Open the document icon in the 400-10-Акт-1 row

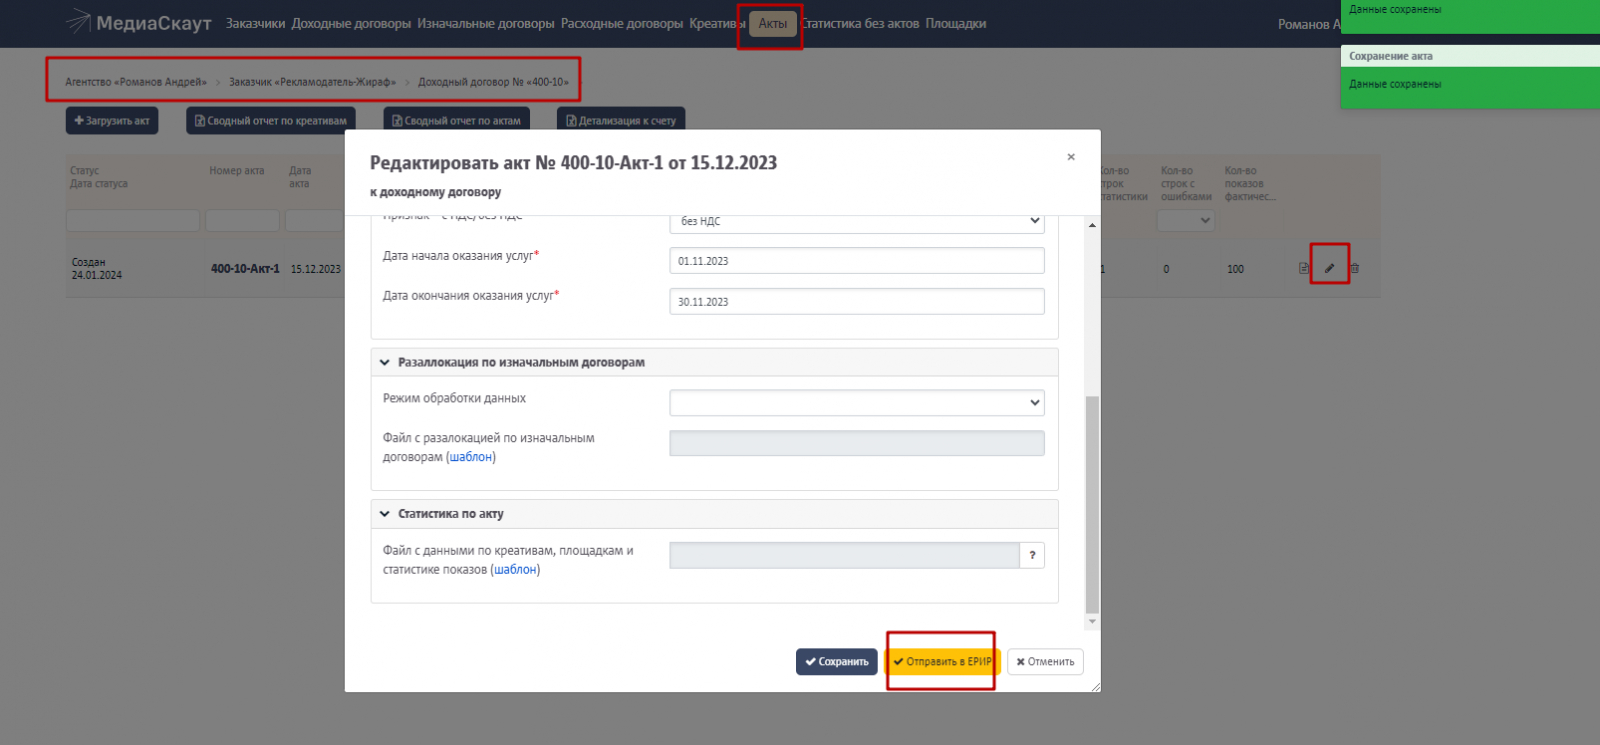[1304, 268]
